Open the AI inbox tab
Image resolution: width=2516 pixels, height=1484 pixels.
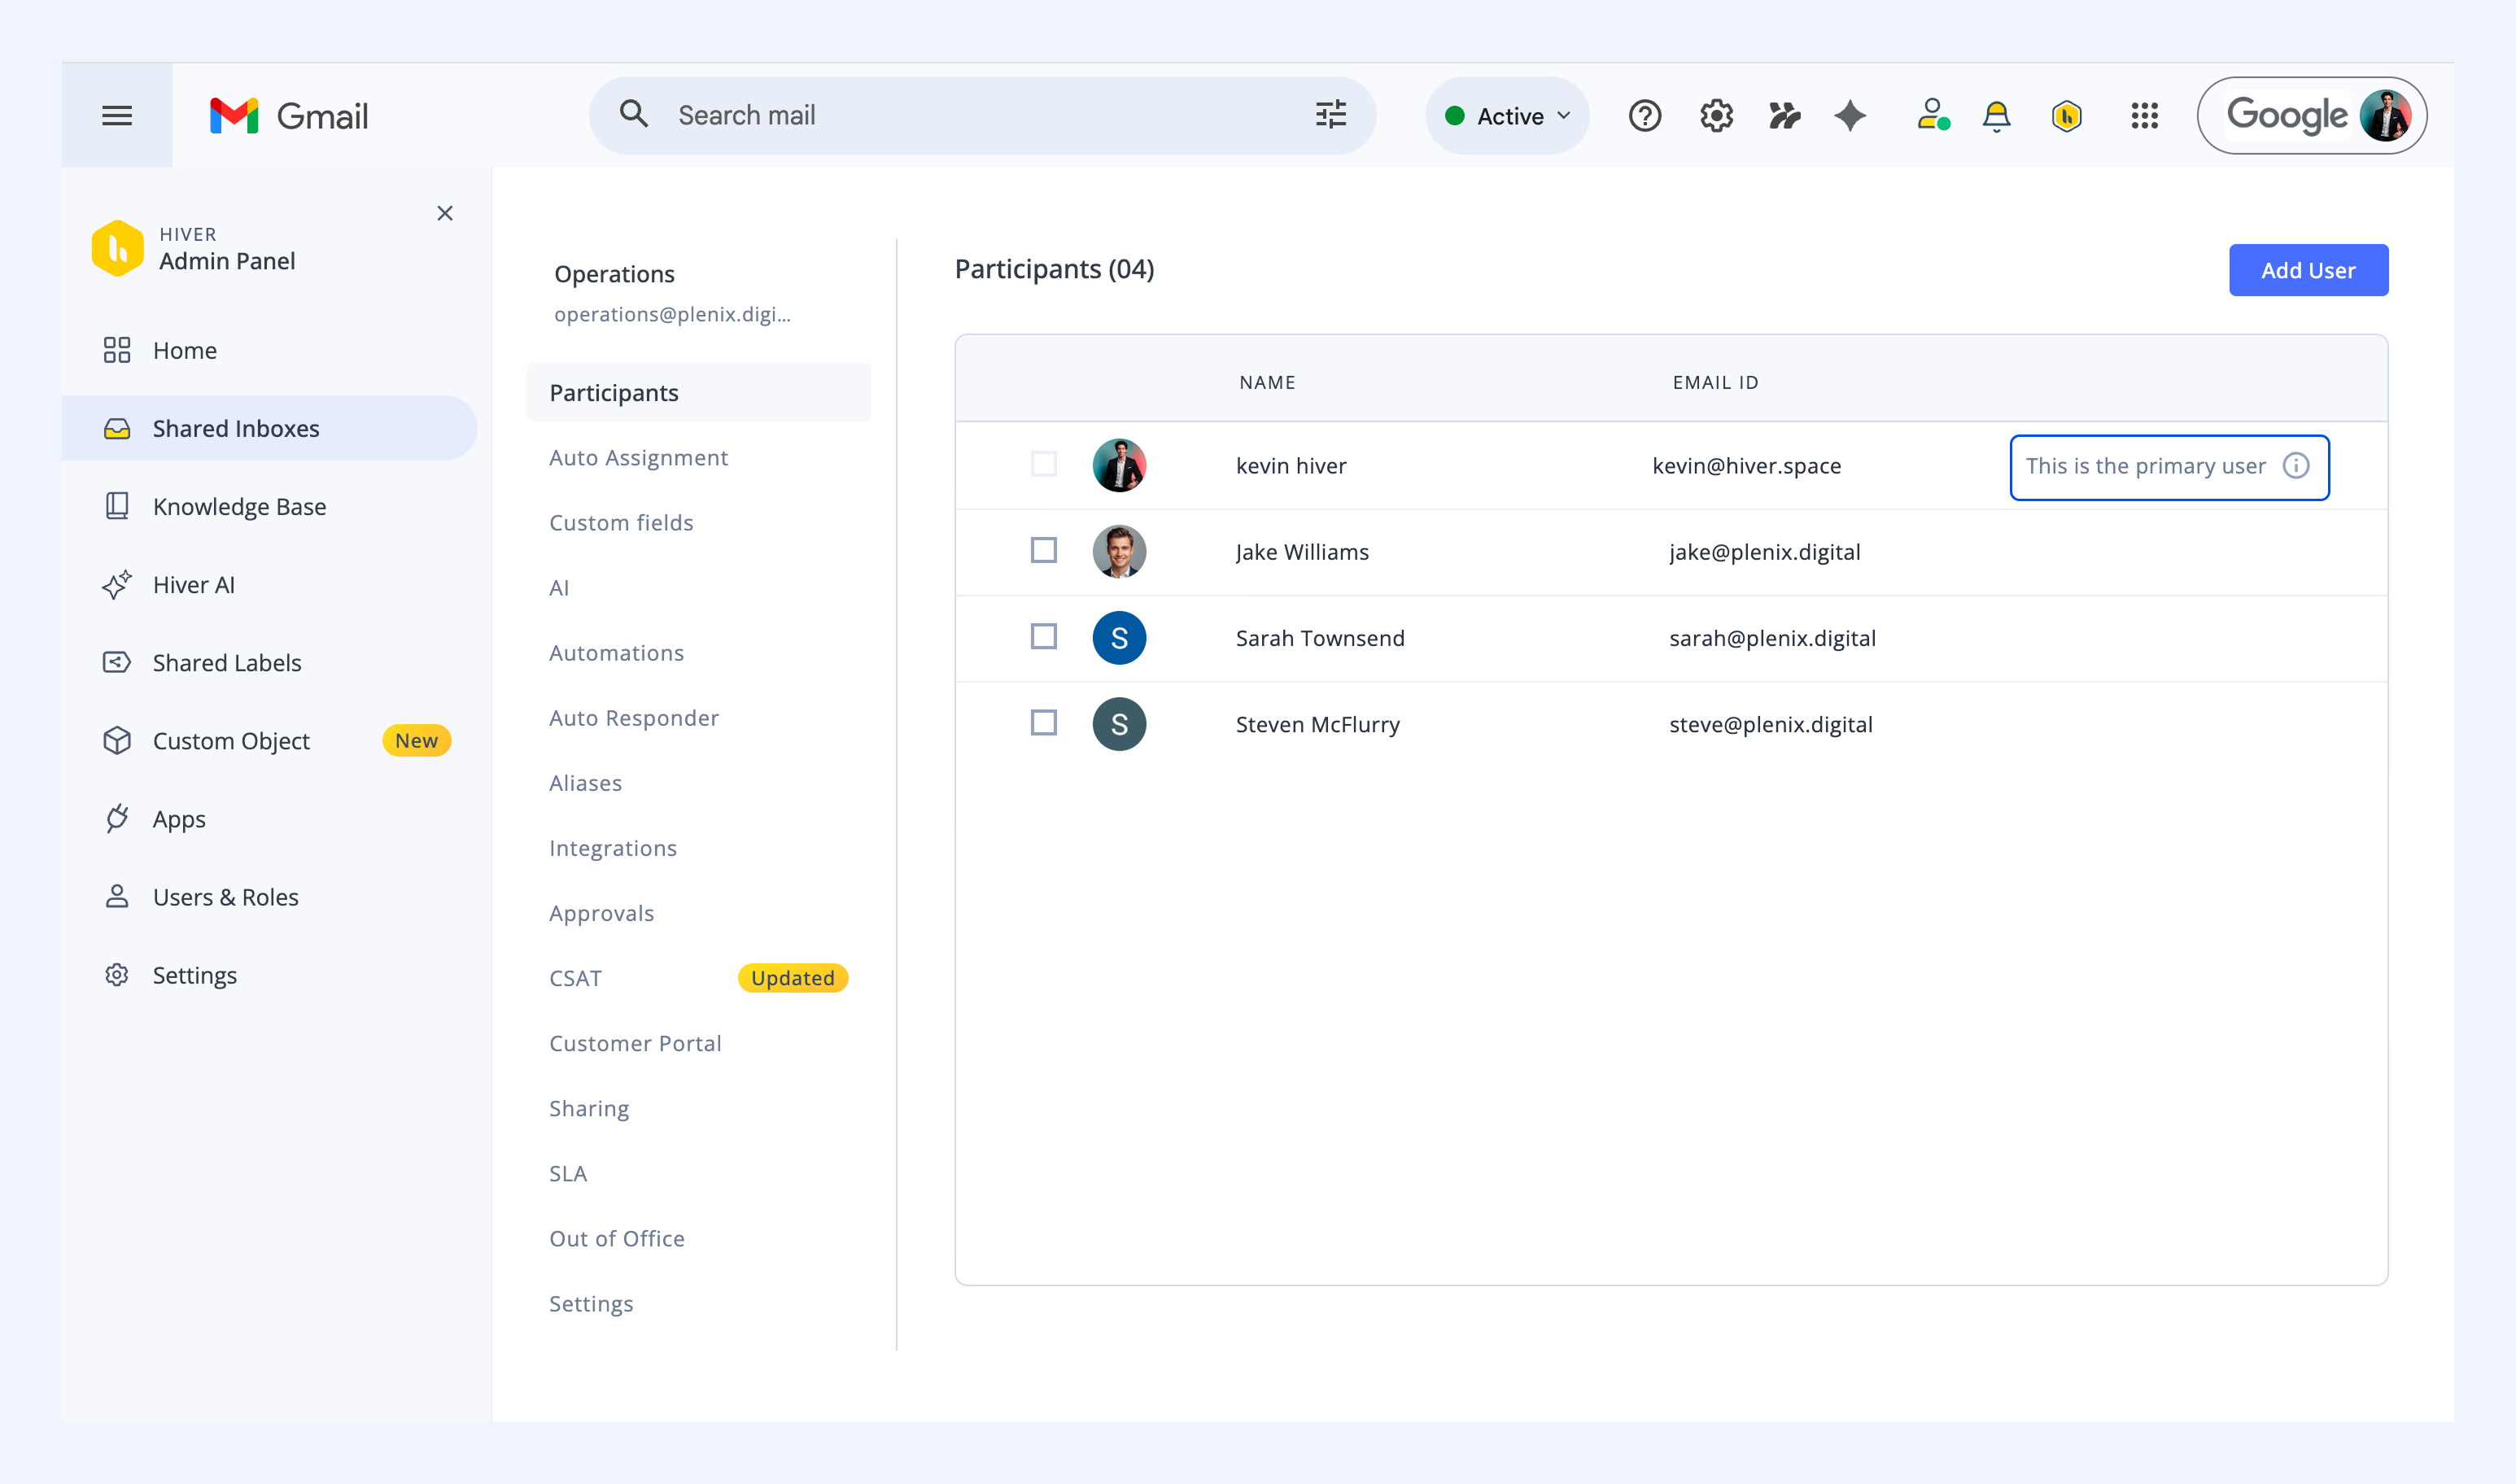pyautogui.click(x=559, y=588)
